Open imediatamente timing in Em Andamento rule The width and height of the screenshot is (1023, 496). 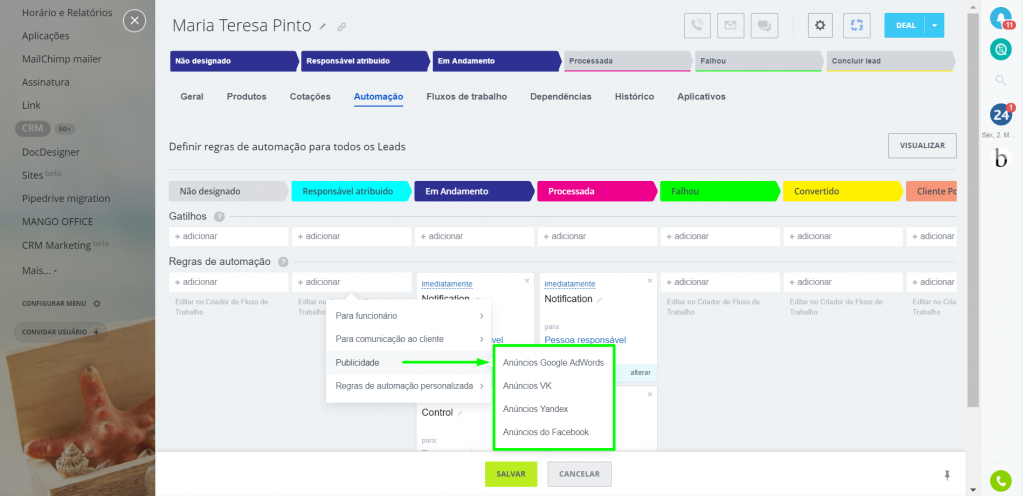click(x=447, y=284)
